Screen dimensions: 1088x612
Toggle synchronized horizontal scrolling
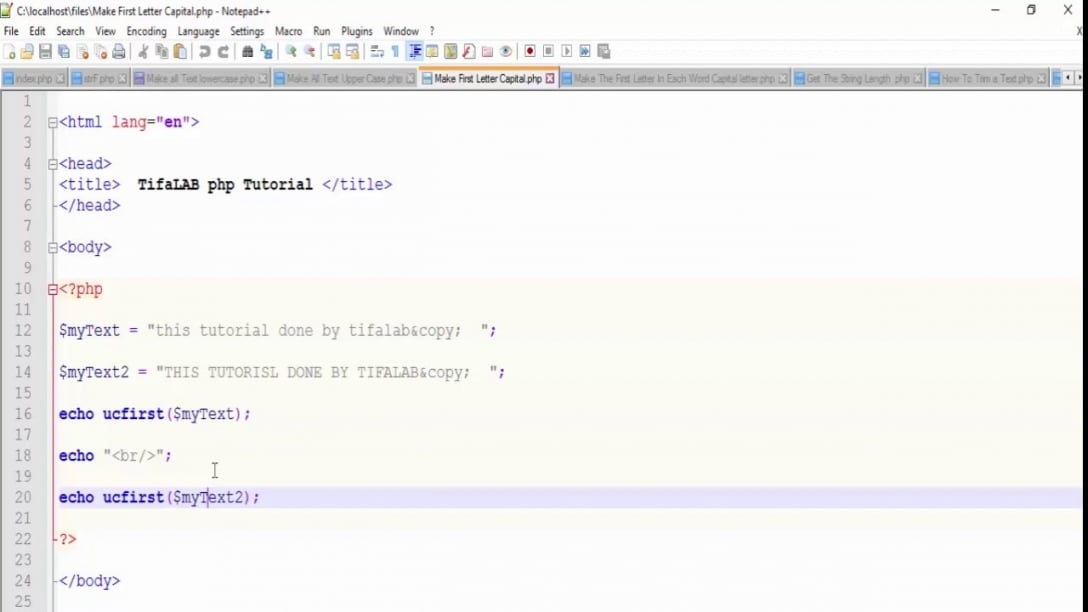[x=352, y=51]
